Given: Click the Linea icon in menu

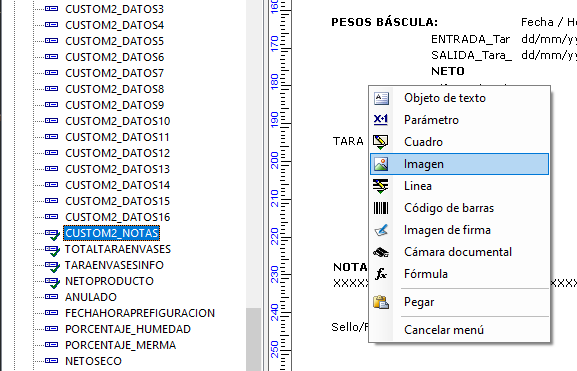Looking at the screenshot, I should [x=380, y=186].
